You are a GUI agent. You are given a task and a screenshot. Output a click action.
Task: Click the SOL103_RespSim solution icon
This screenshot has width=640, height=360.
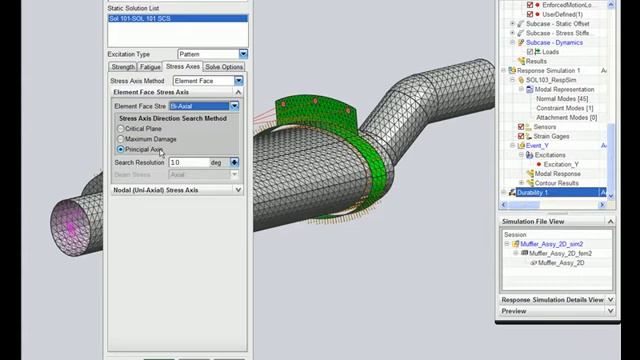pos(521,80)
